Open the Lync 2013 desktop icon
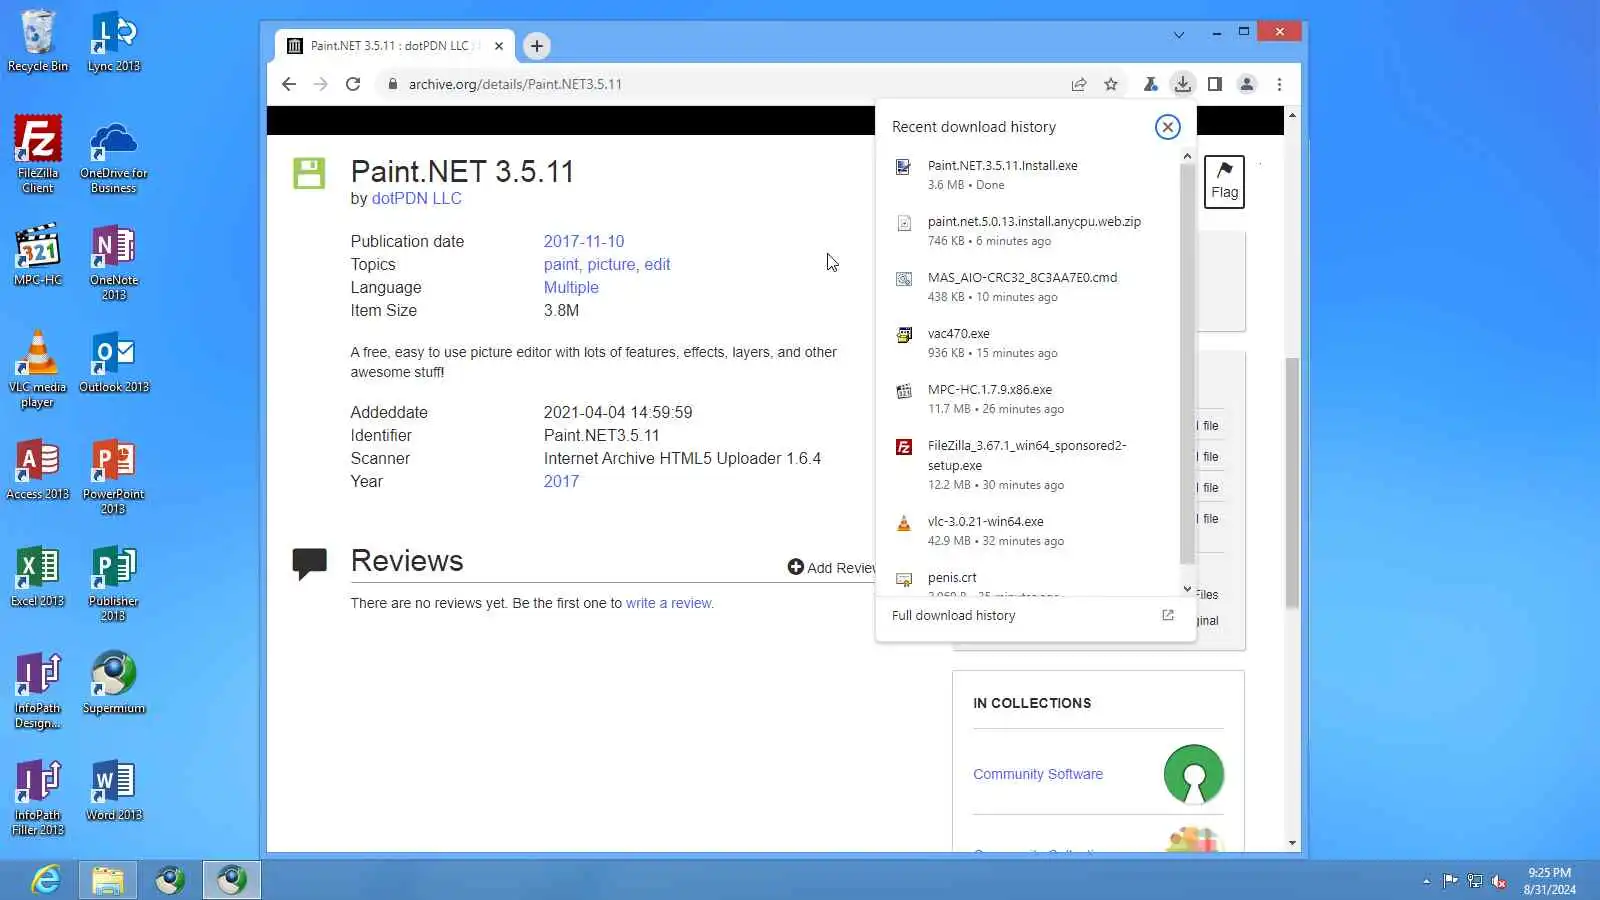 click(114, 41)
